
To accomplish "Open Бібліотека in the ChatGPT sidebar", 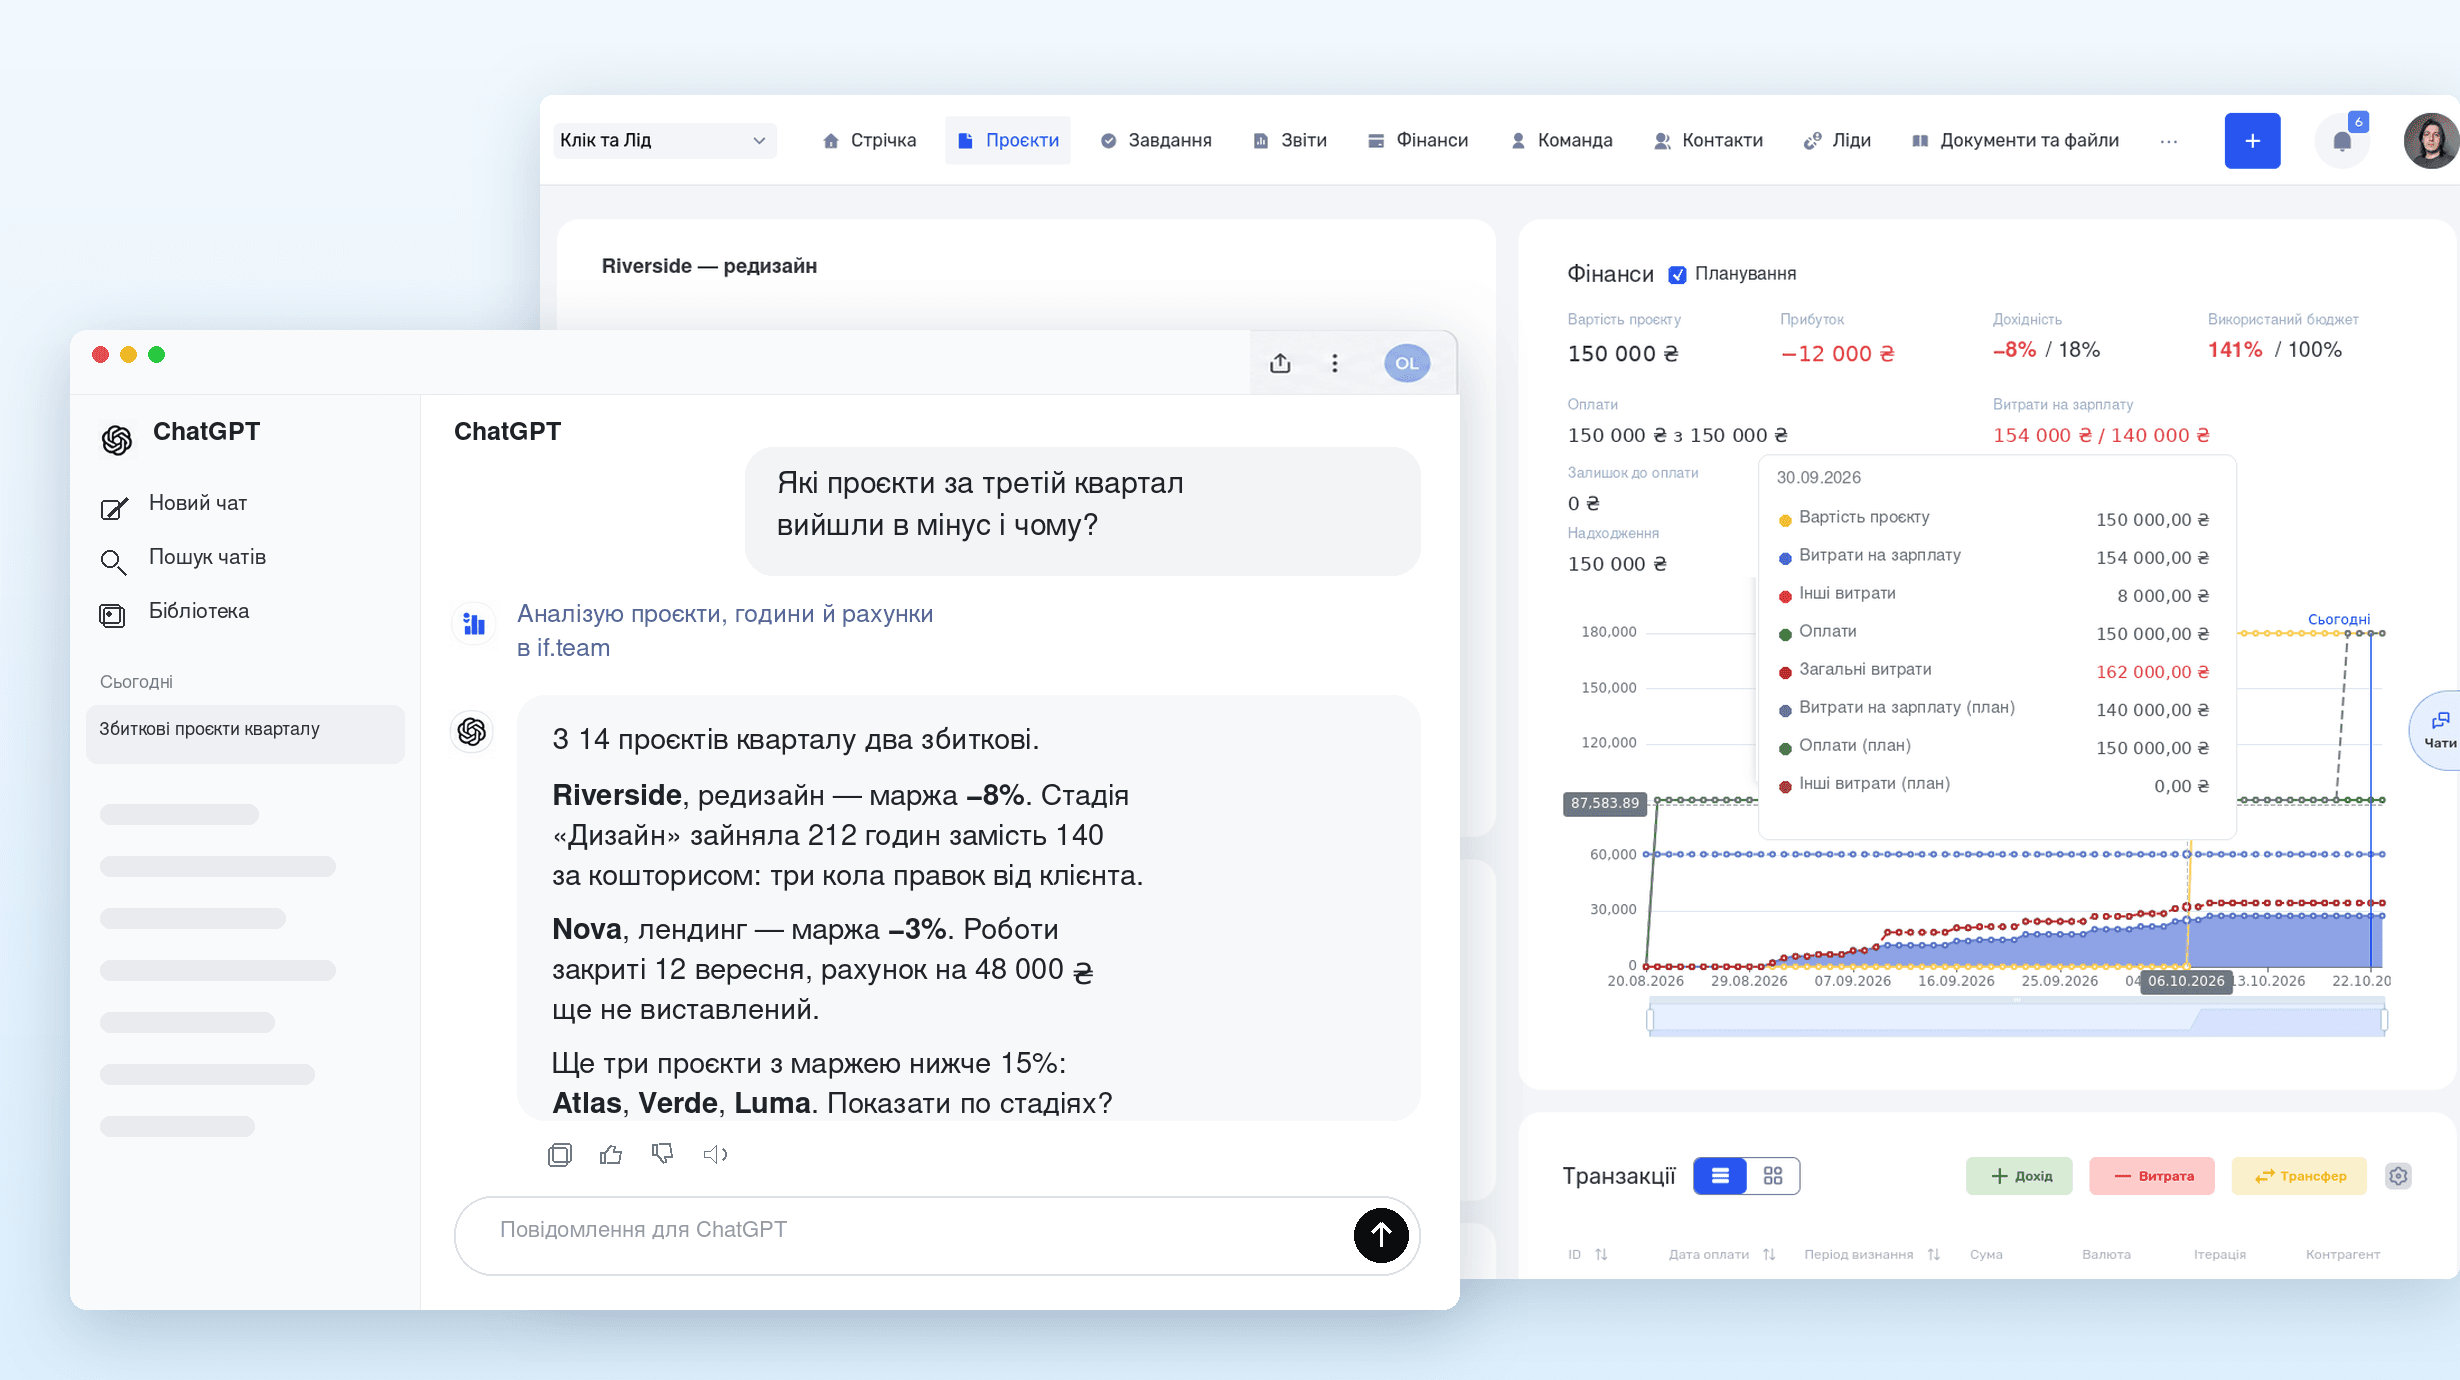I will (175, 612).
